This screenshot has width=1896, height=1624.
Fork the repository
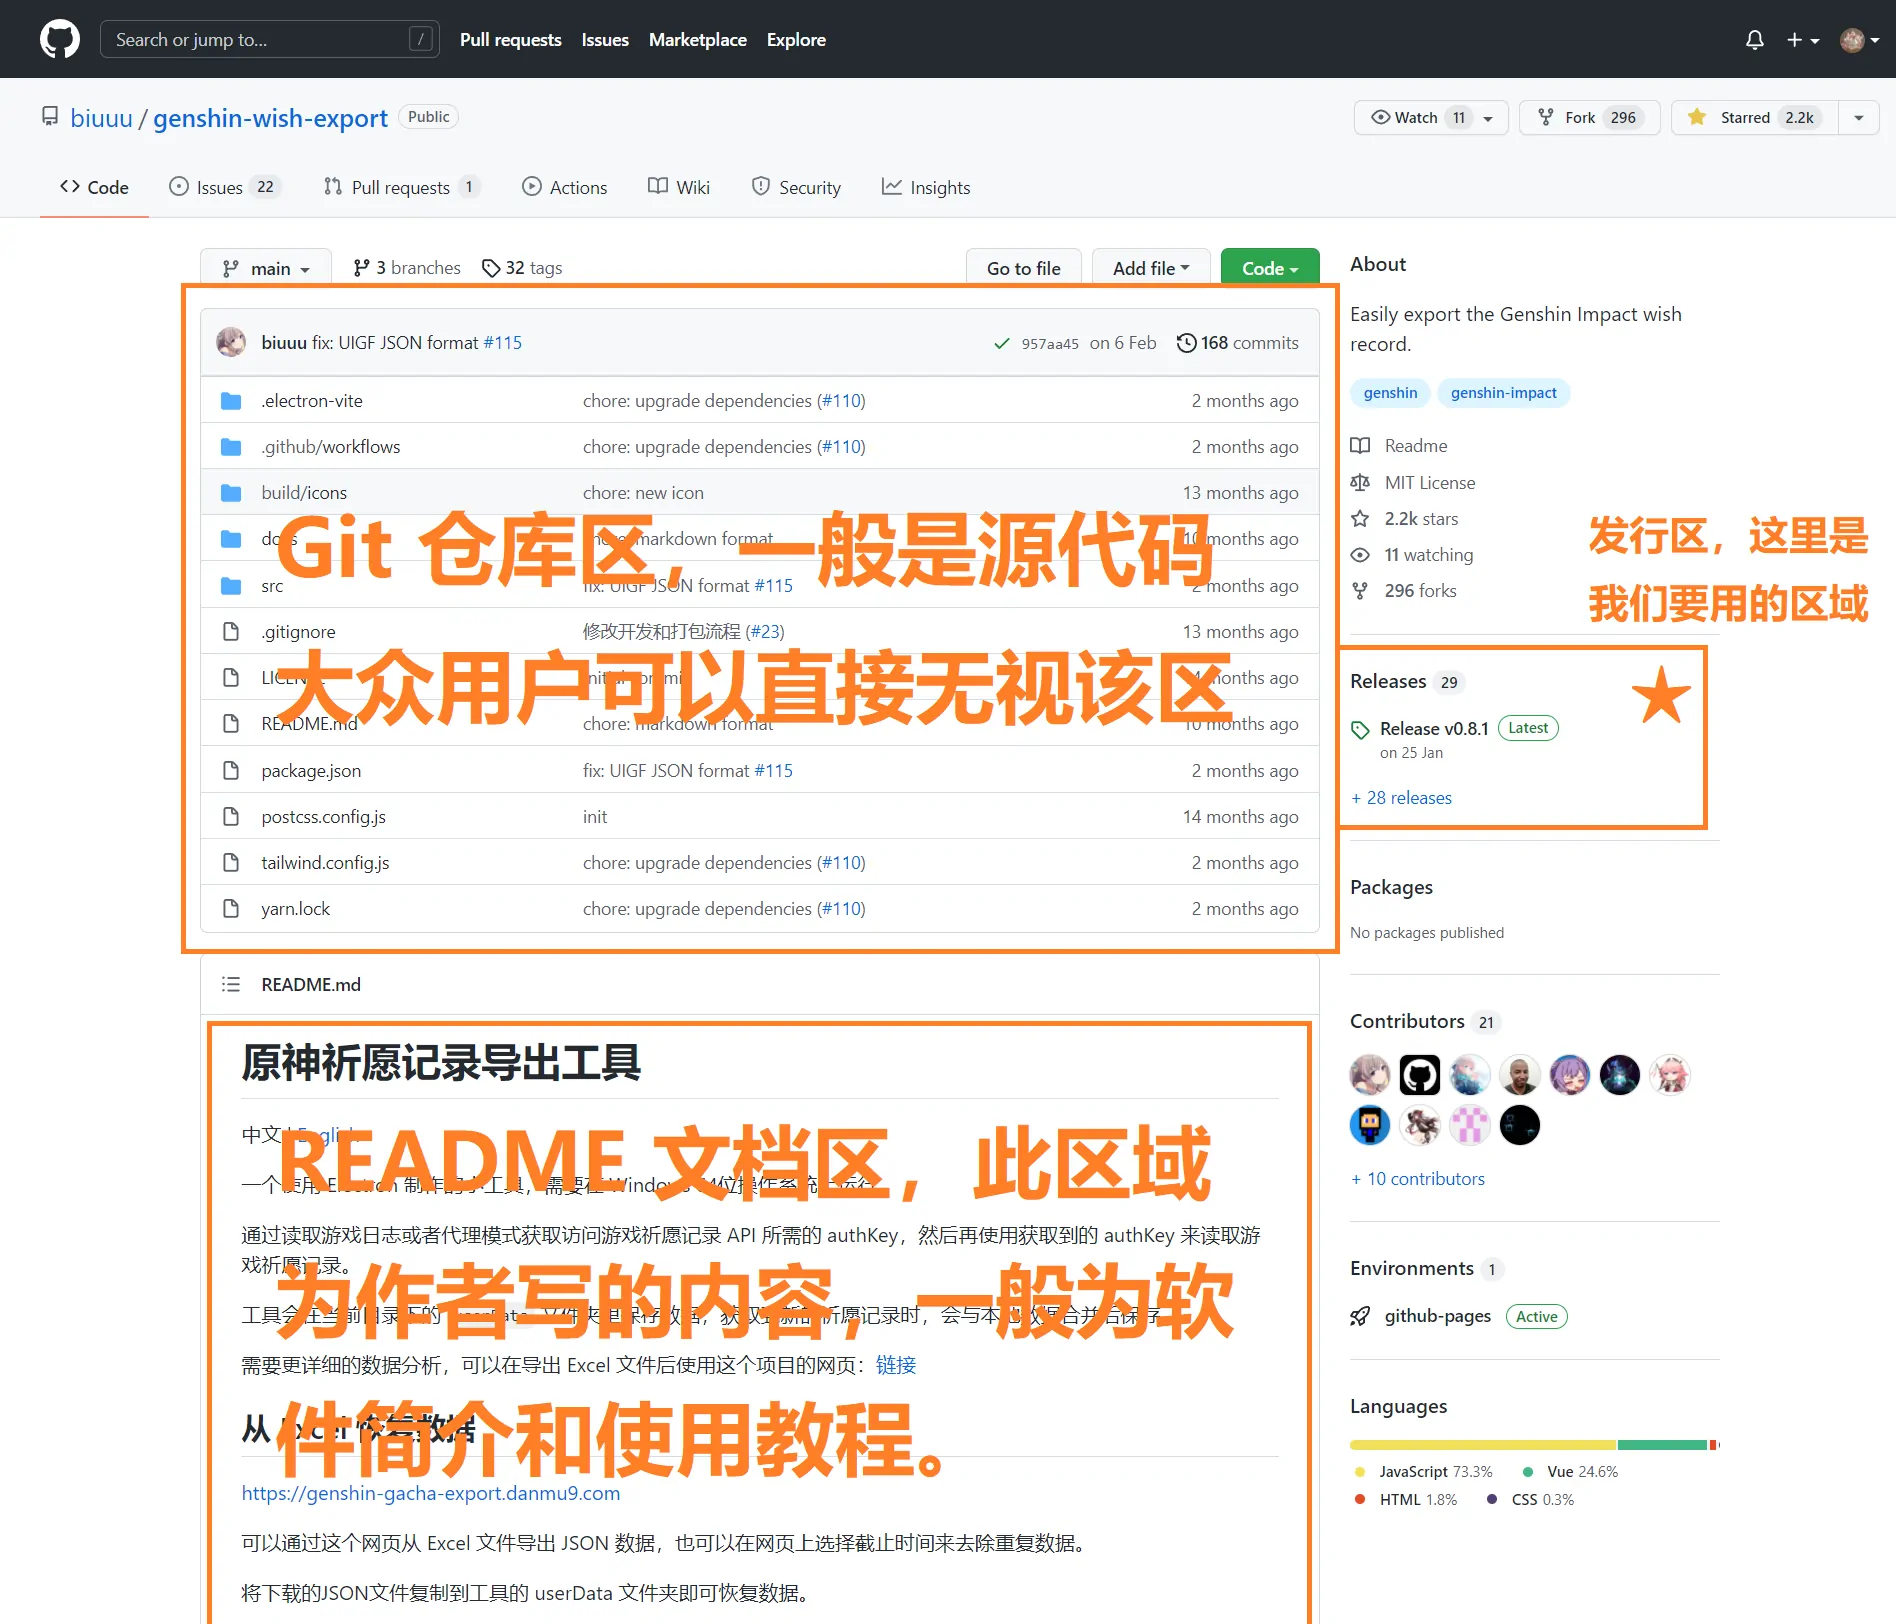coord(1589,117)
